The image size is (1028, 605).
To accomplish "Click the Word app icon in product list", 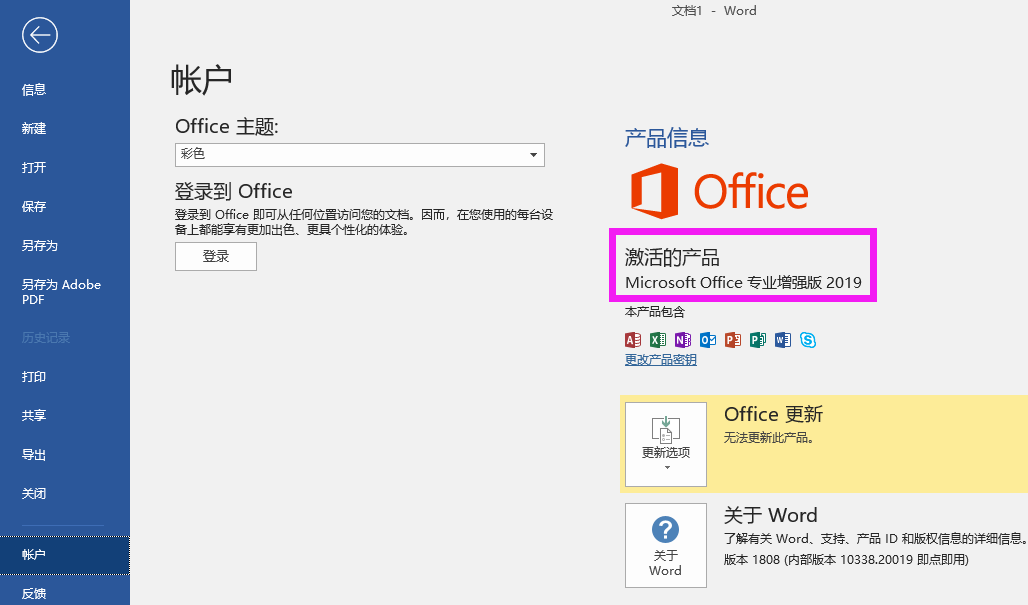I will click(x=783, y=340).
